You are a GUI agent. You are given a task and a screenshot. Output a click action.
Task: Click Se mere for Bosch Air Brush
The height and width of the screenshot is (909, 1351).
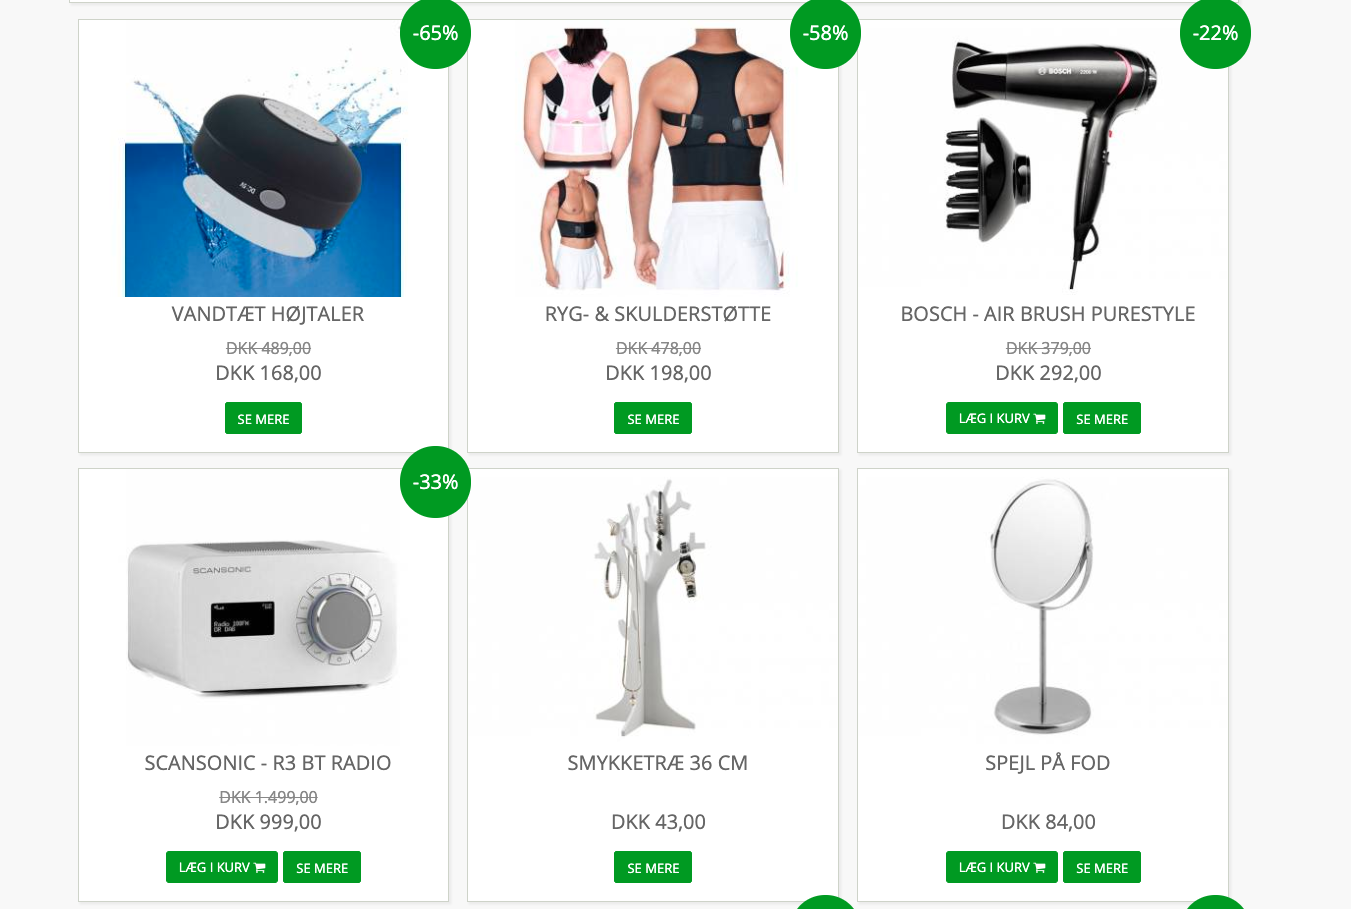coord(1102,418)
